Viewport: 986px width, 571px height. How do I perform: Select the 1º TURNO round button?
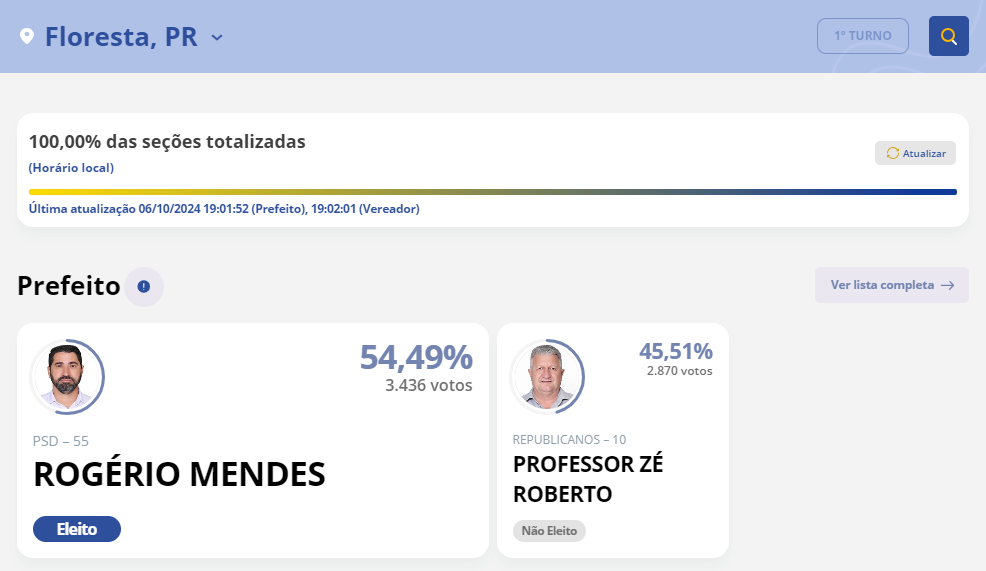pyautogui.click(x=862, y=36)
